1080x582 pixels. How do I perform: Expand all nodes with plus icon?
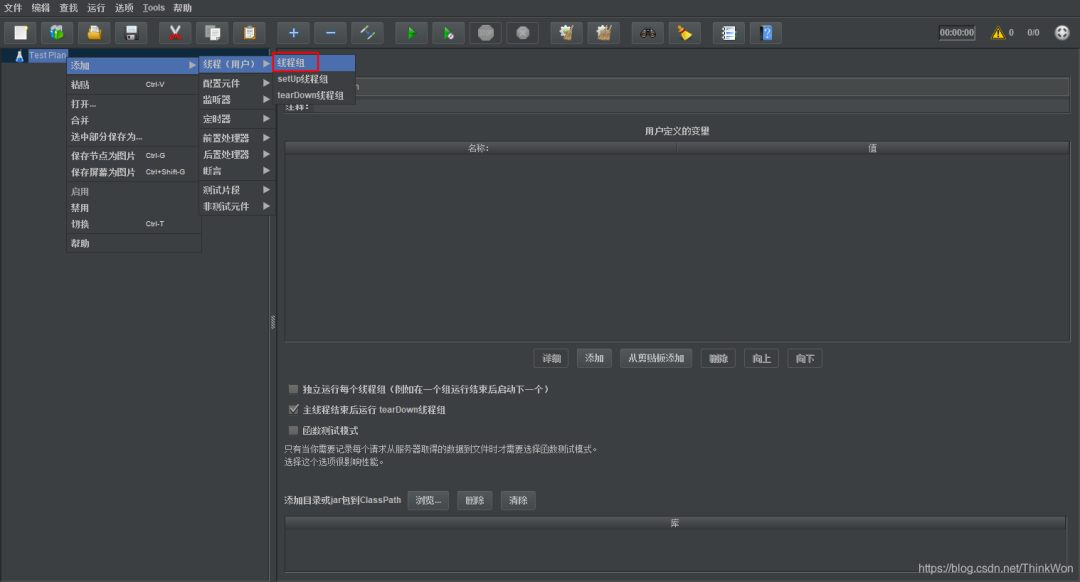293,32
